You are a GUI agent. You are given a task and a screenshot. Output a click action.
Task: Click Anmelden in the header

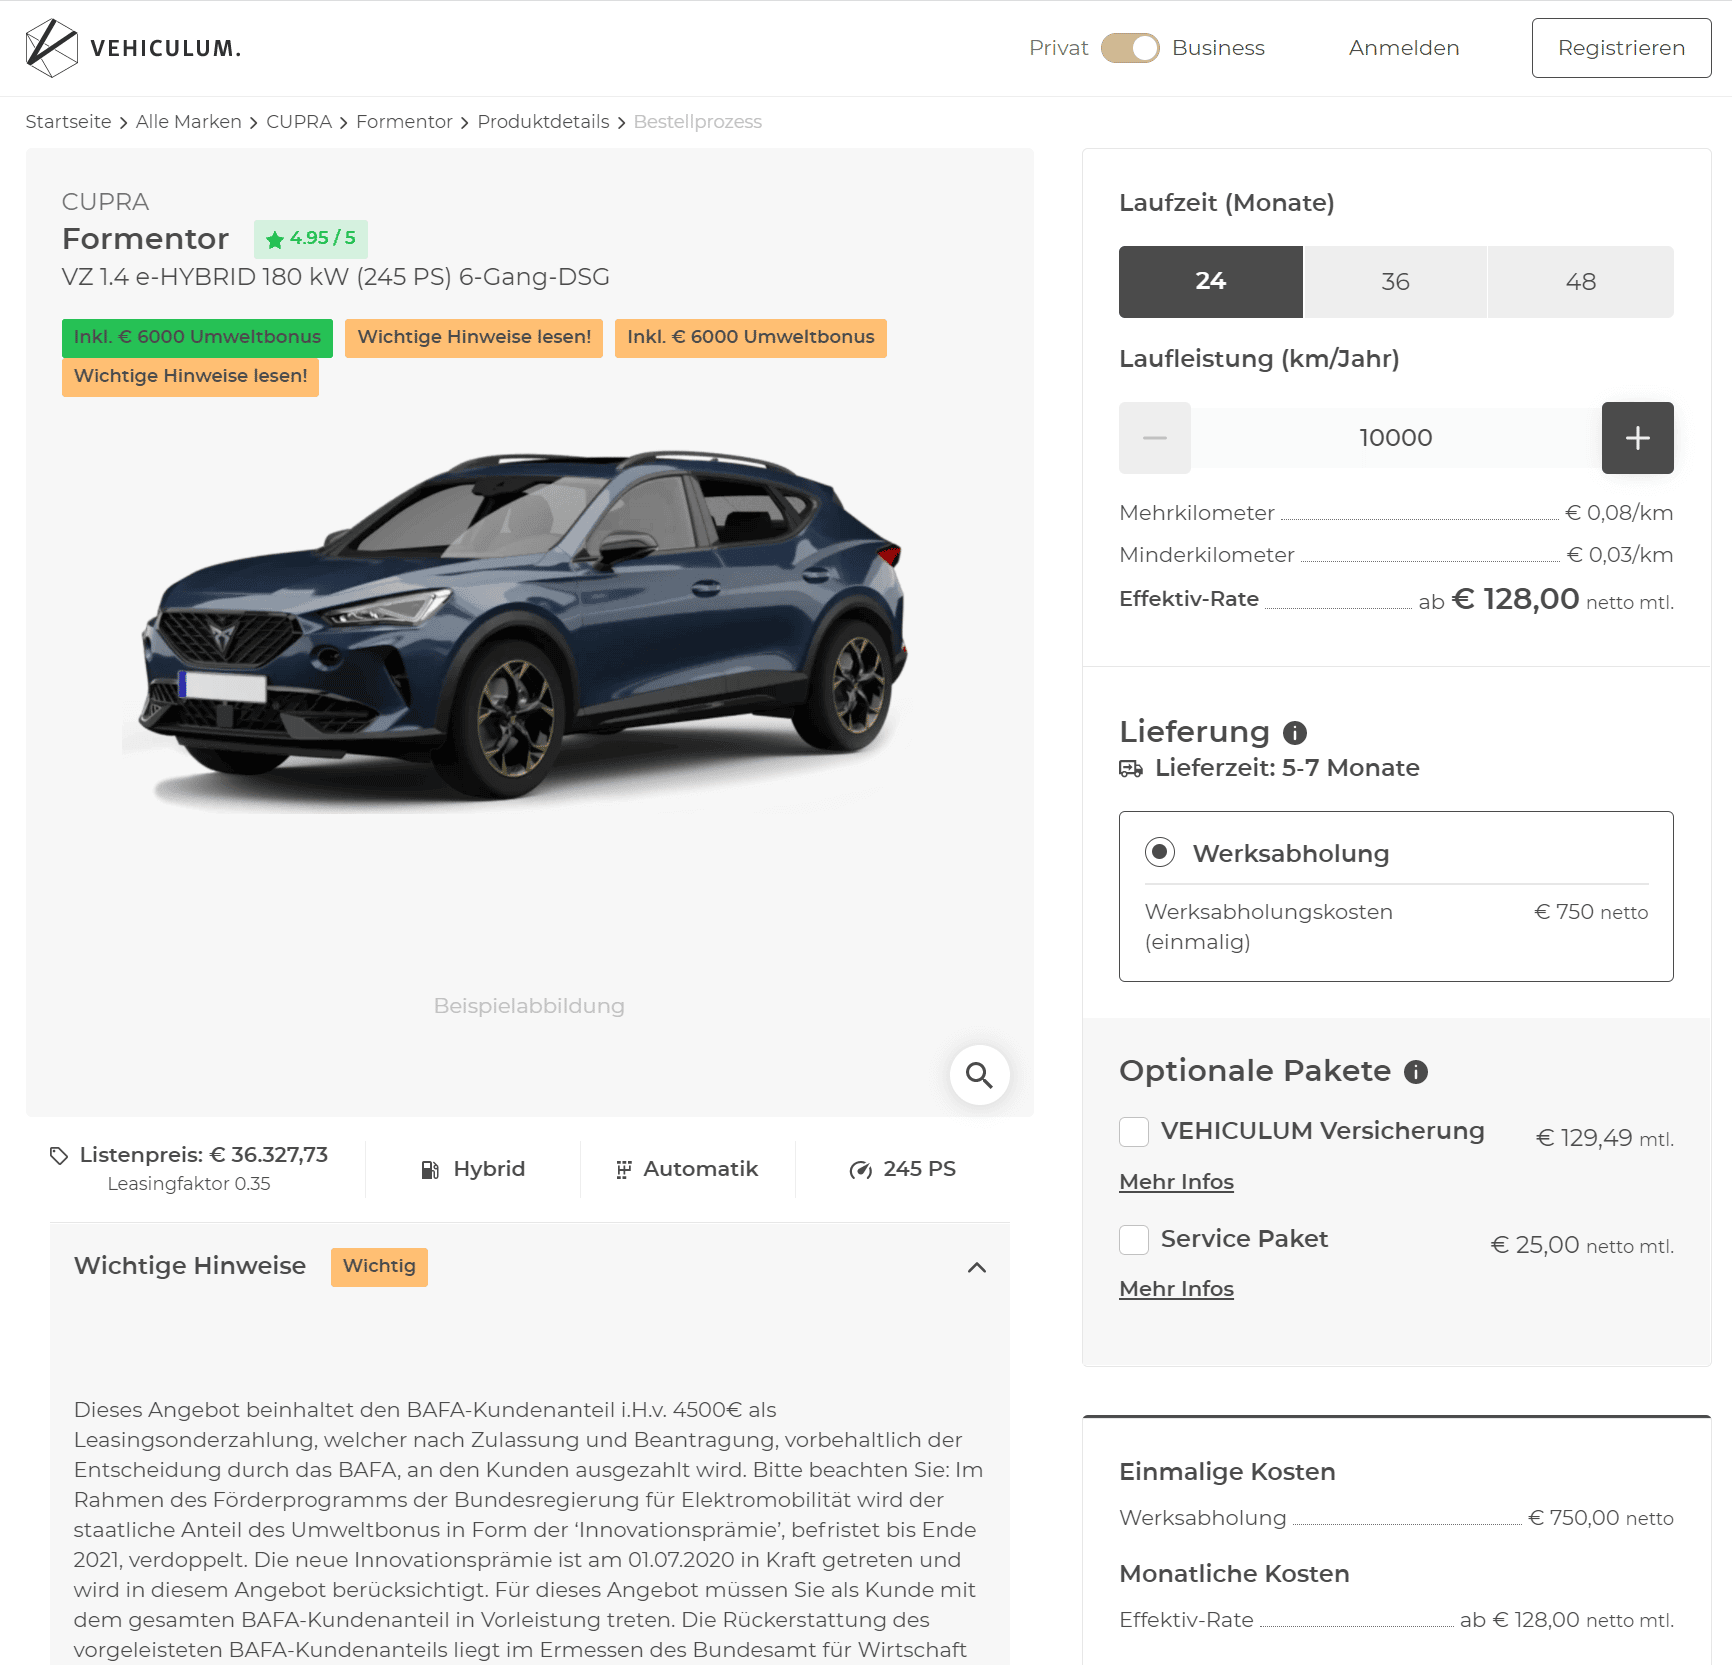(1404, 48)
